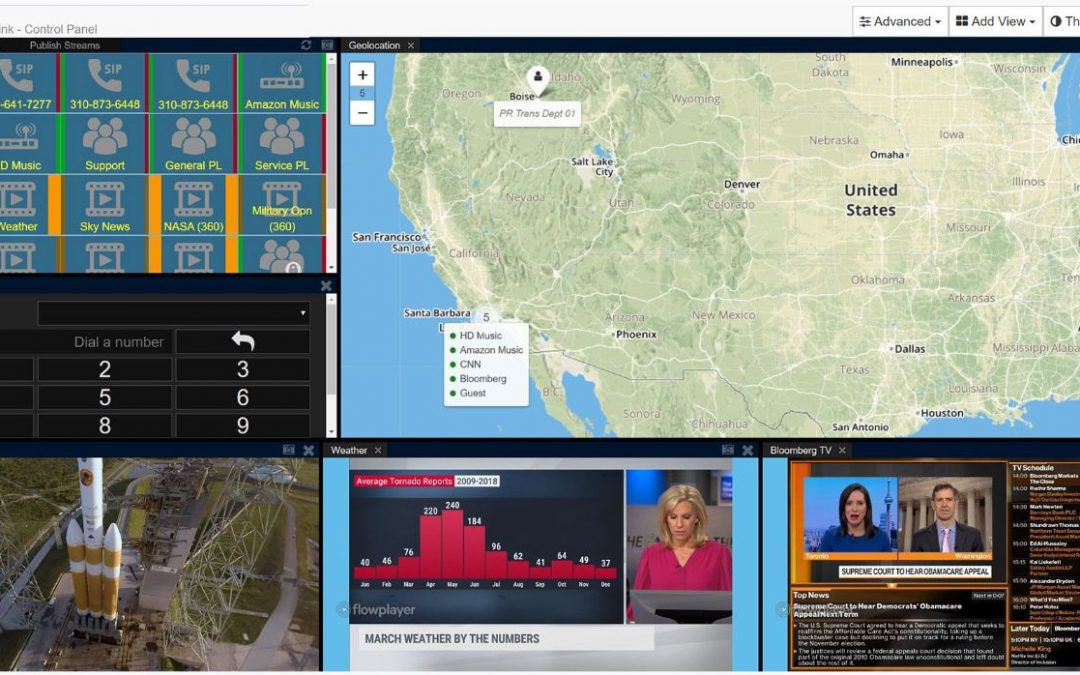
Task: Expand the Add View dropdown
Action: coord(995,20)
